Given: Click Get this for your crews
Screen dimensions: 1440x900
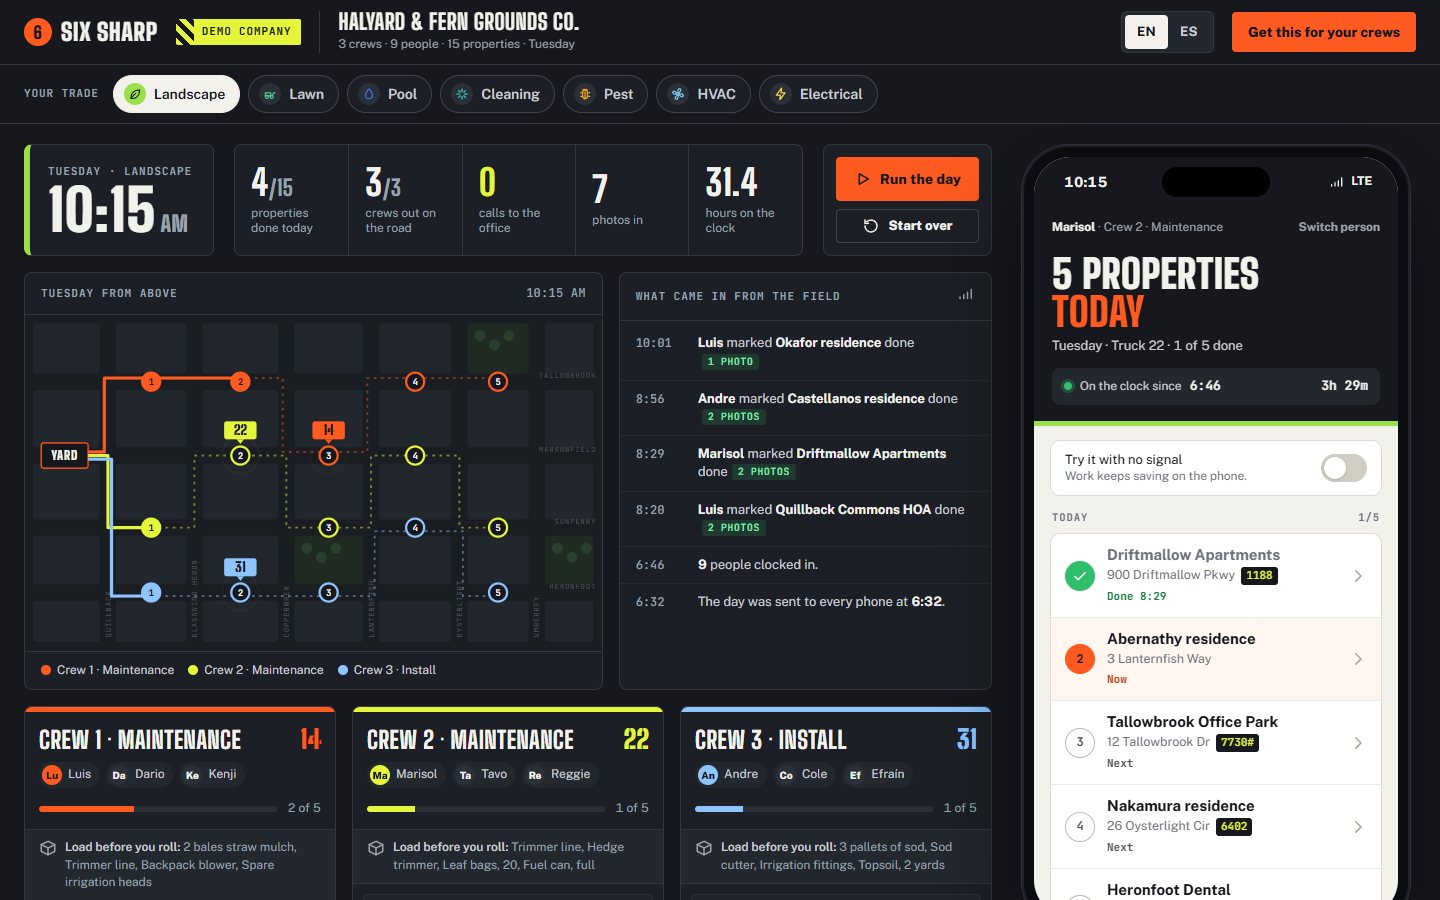Looking at the screenshot, I should 1324,32.
